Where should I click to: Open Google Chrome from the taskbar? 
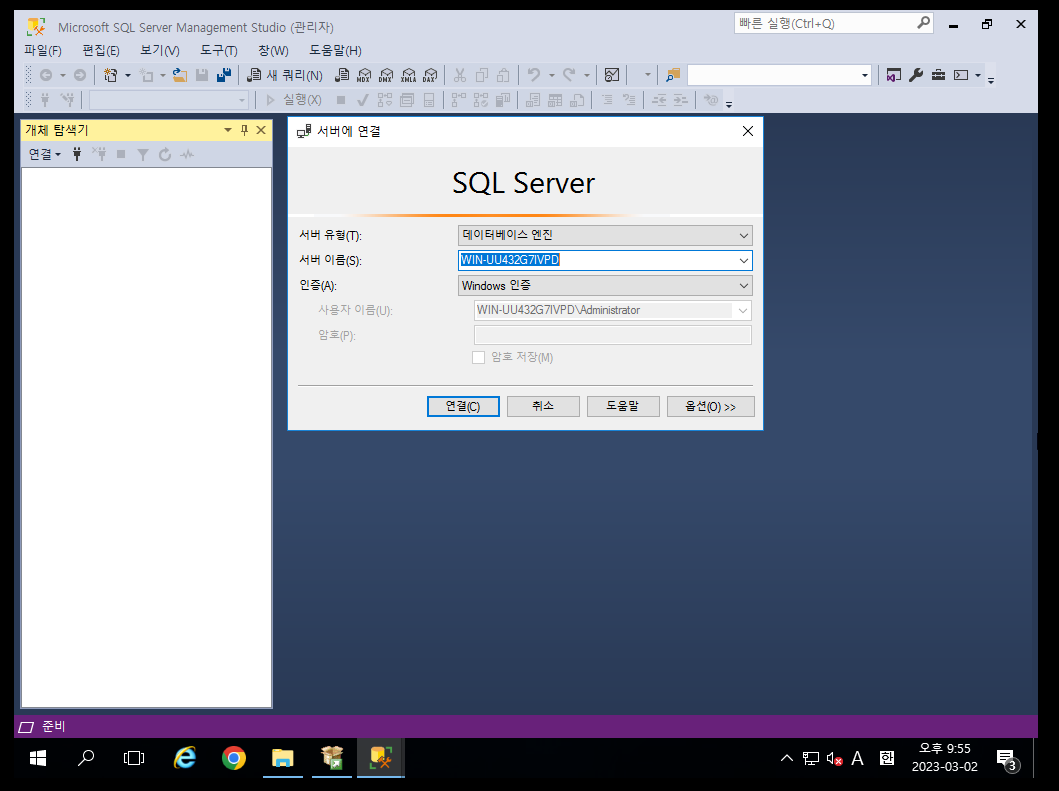click(x=234, y=758)
